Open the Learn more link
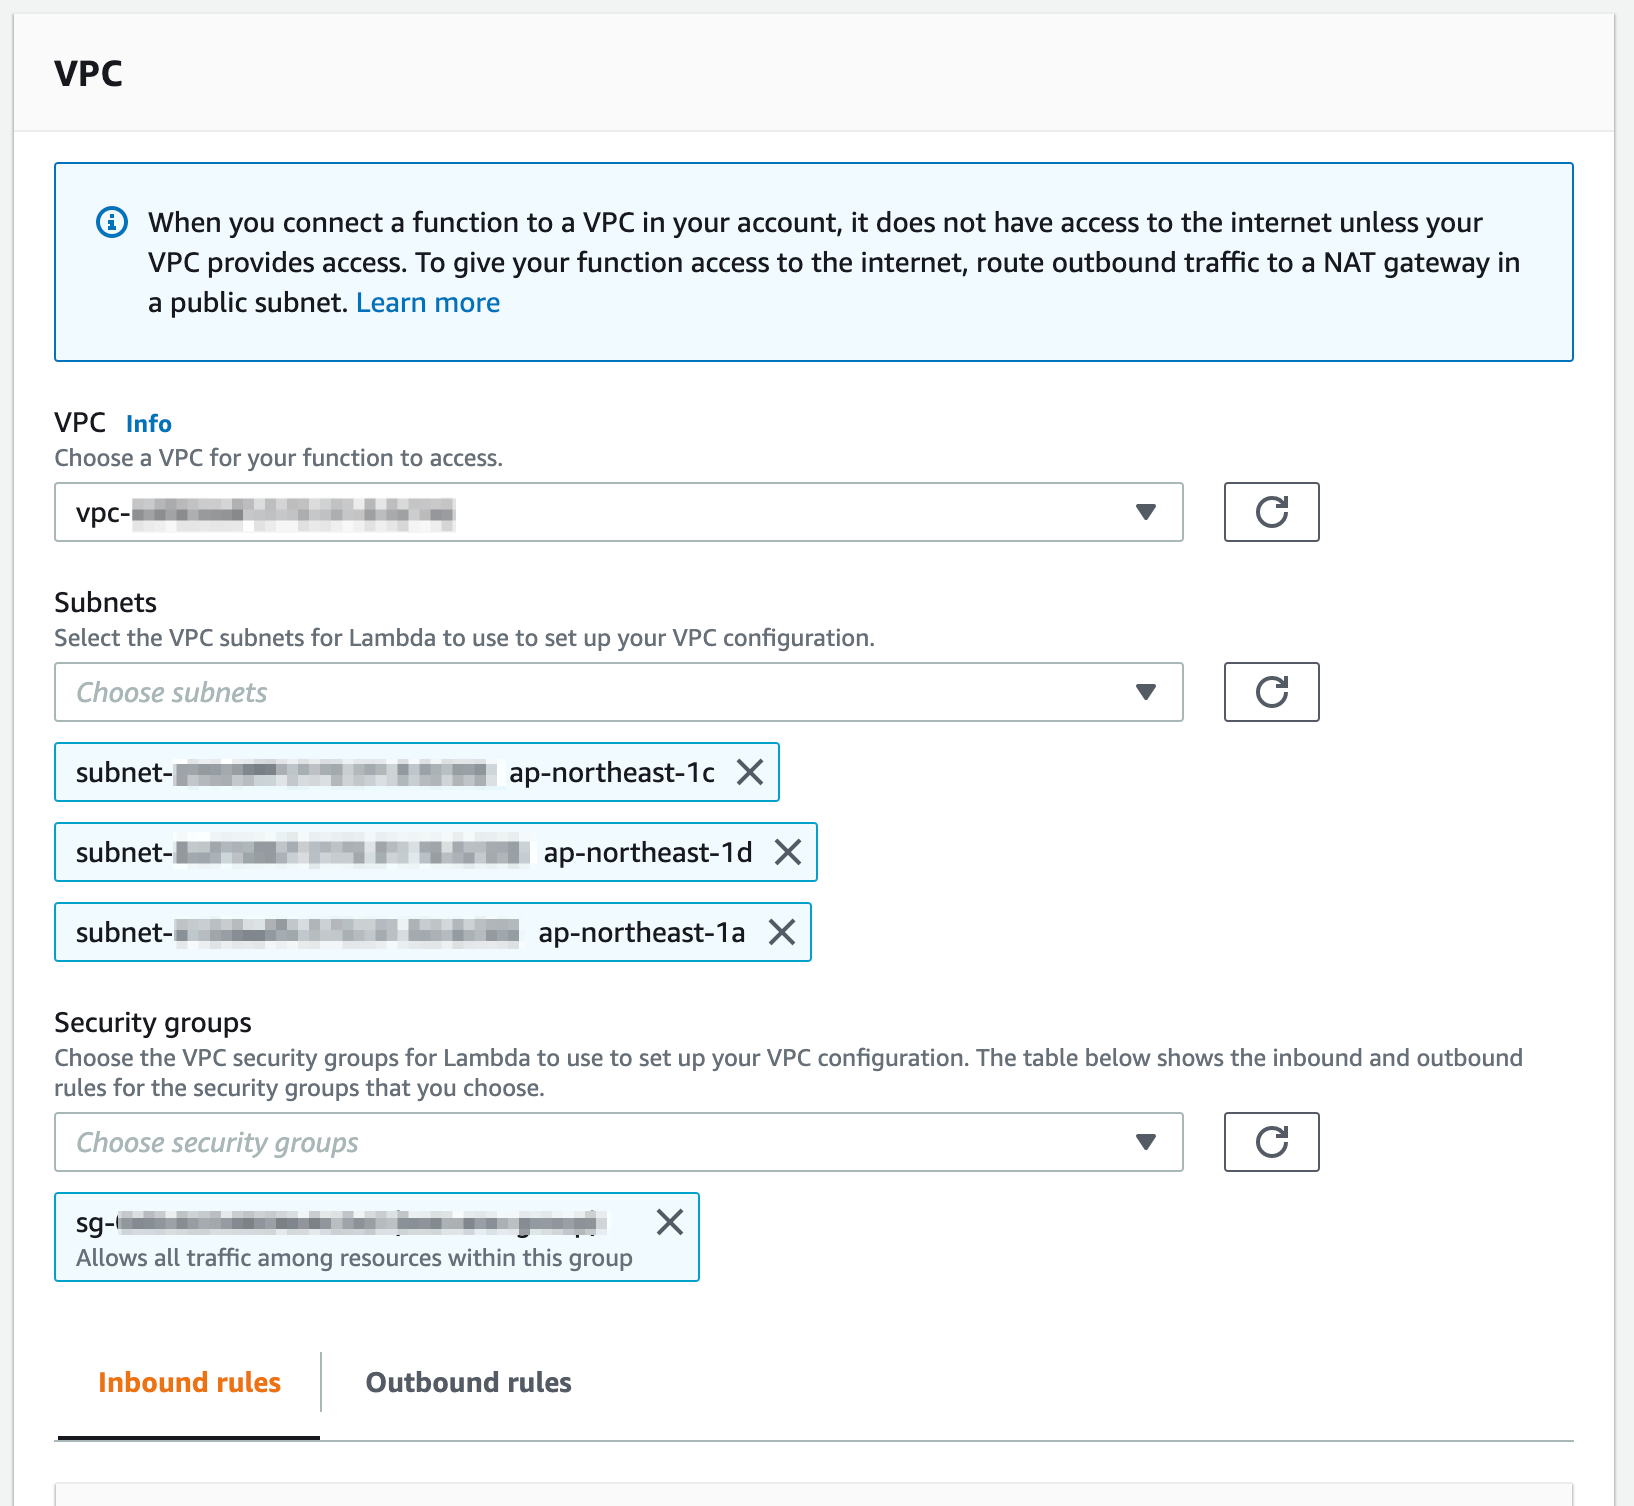Screen dimensions: 1634x1506 point(428,303)
